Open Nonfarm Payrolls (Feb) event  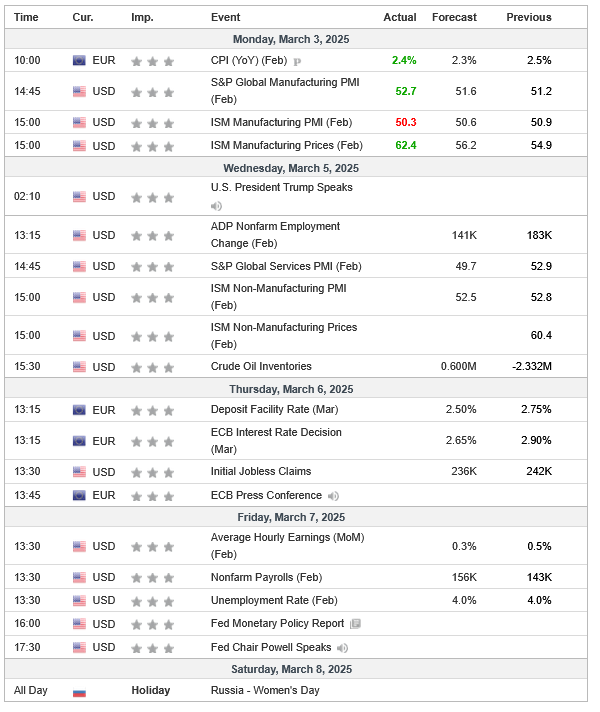pyautogui.click(x=266, y=578)
